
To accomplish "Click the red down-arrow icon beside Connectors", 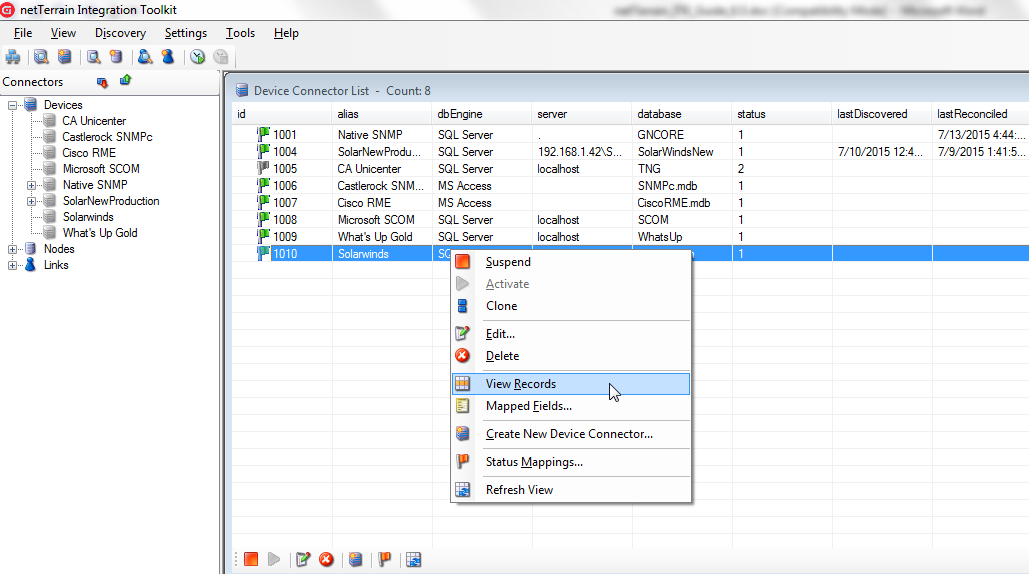I will [102, 82].
